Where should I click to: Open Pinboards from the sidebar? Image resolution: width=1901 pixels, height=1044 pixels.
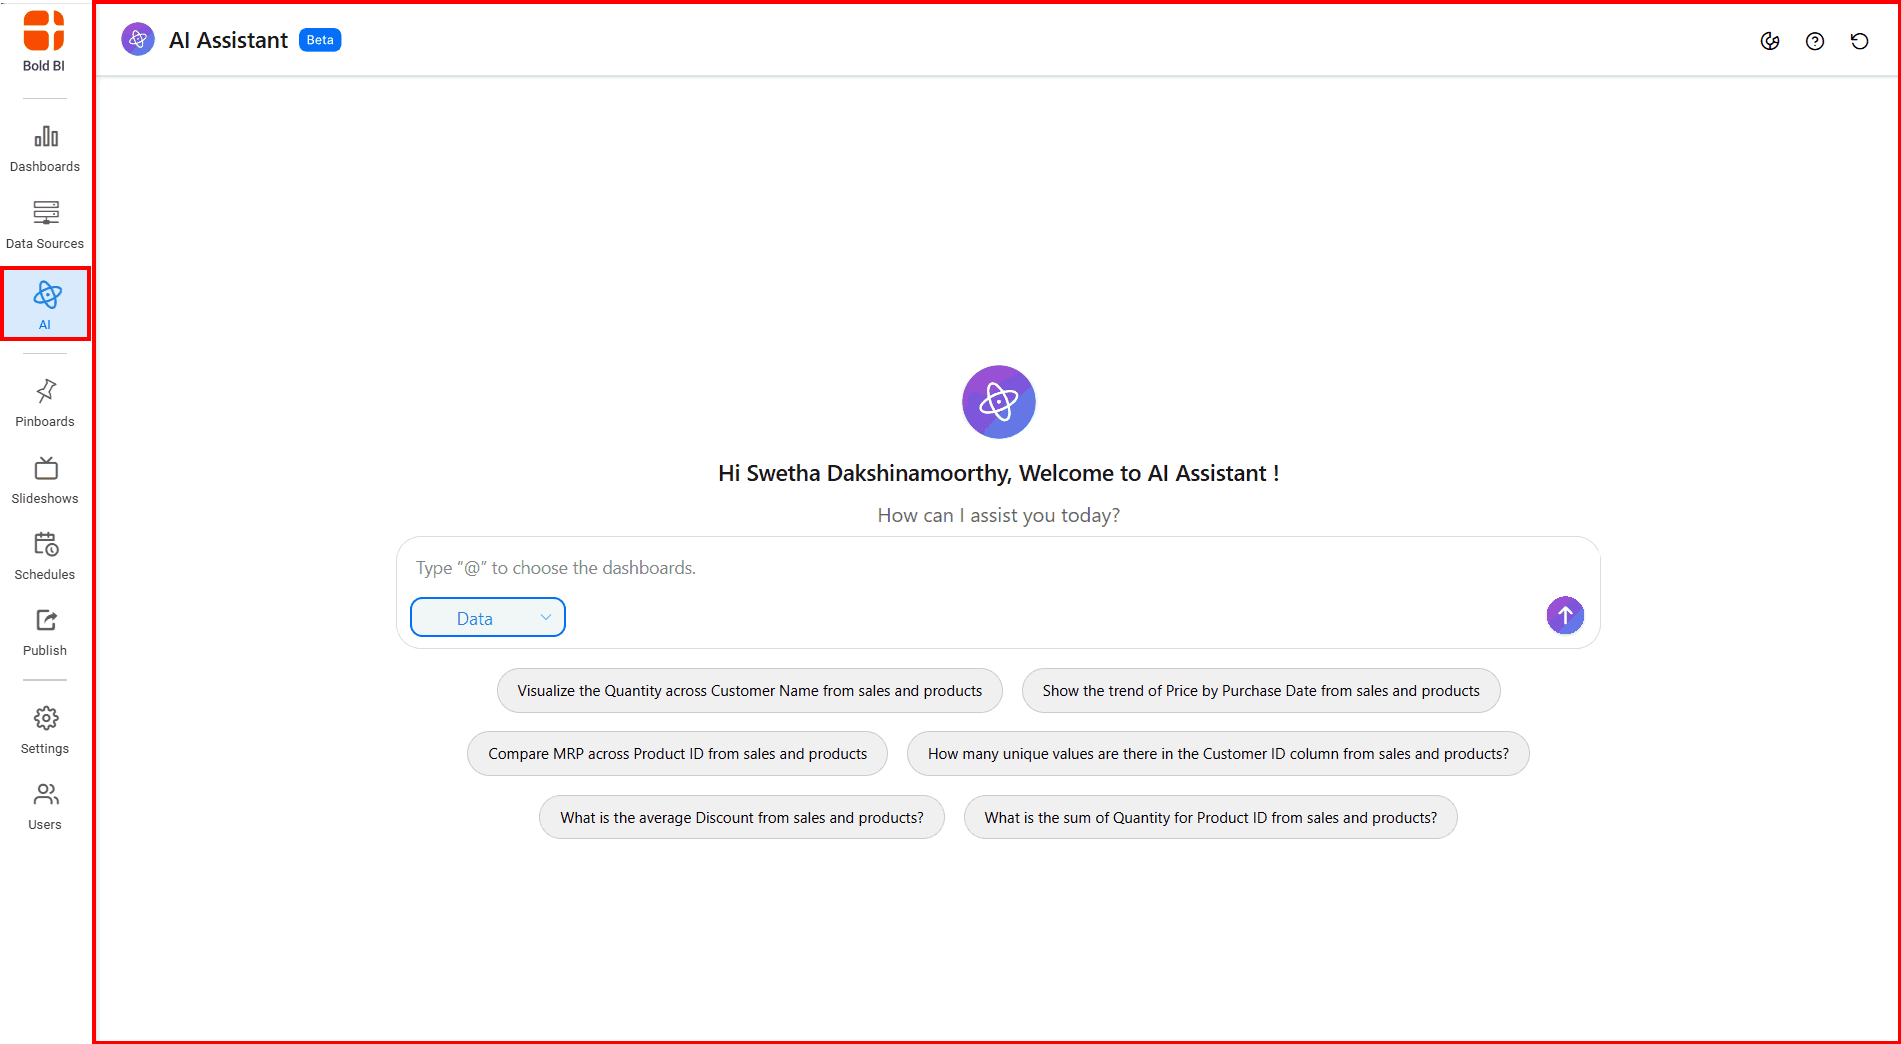coord(45,403)
